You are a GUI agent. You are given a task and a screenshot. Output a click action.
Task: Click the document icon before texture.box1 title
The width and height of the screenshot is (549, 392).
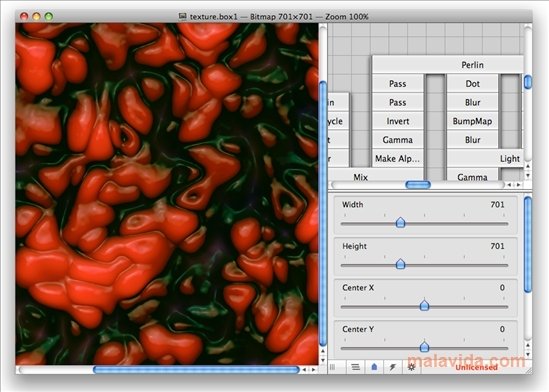[x=182, y=16]
